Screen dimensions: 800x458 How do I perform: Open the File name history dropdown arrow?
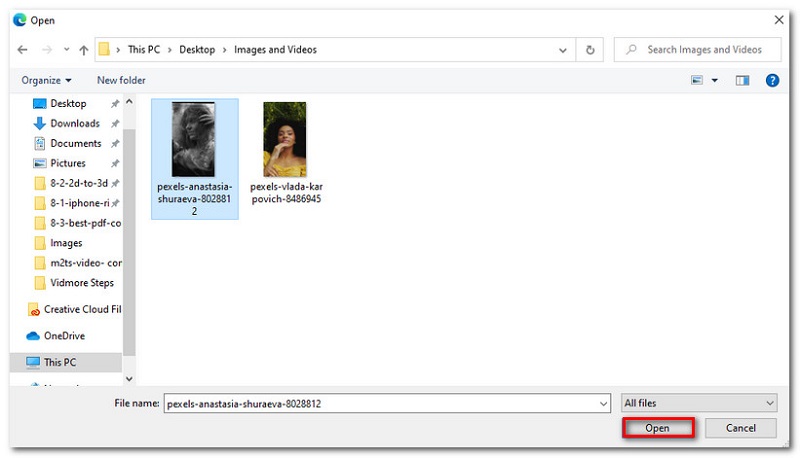click(603, 403)
